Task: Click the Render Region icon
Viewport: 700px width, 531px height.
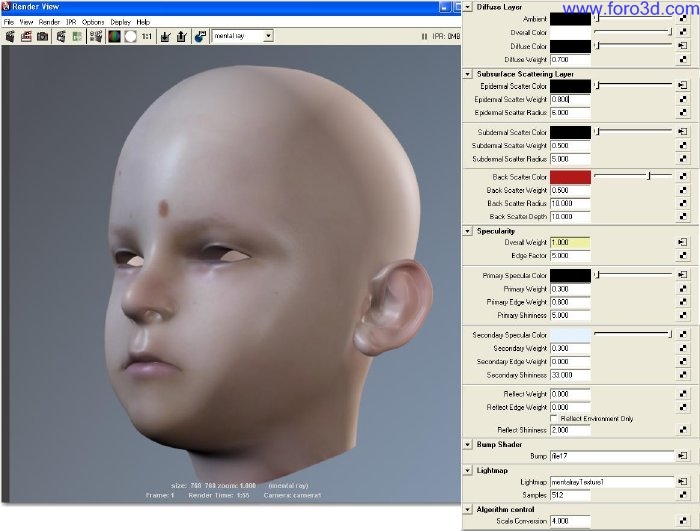Action: coord(26,36)
